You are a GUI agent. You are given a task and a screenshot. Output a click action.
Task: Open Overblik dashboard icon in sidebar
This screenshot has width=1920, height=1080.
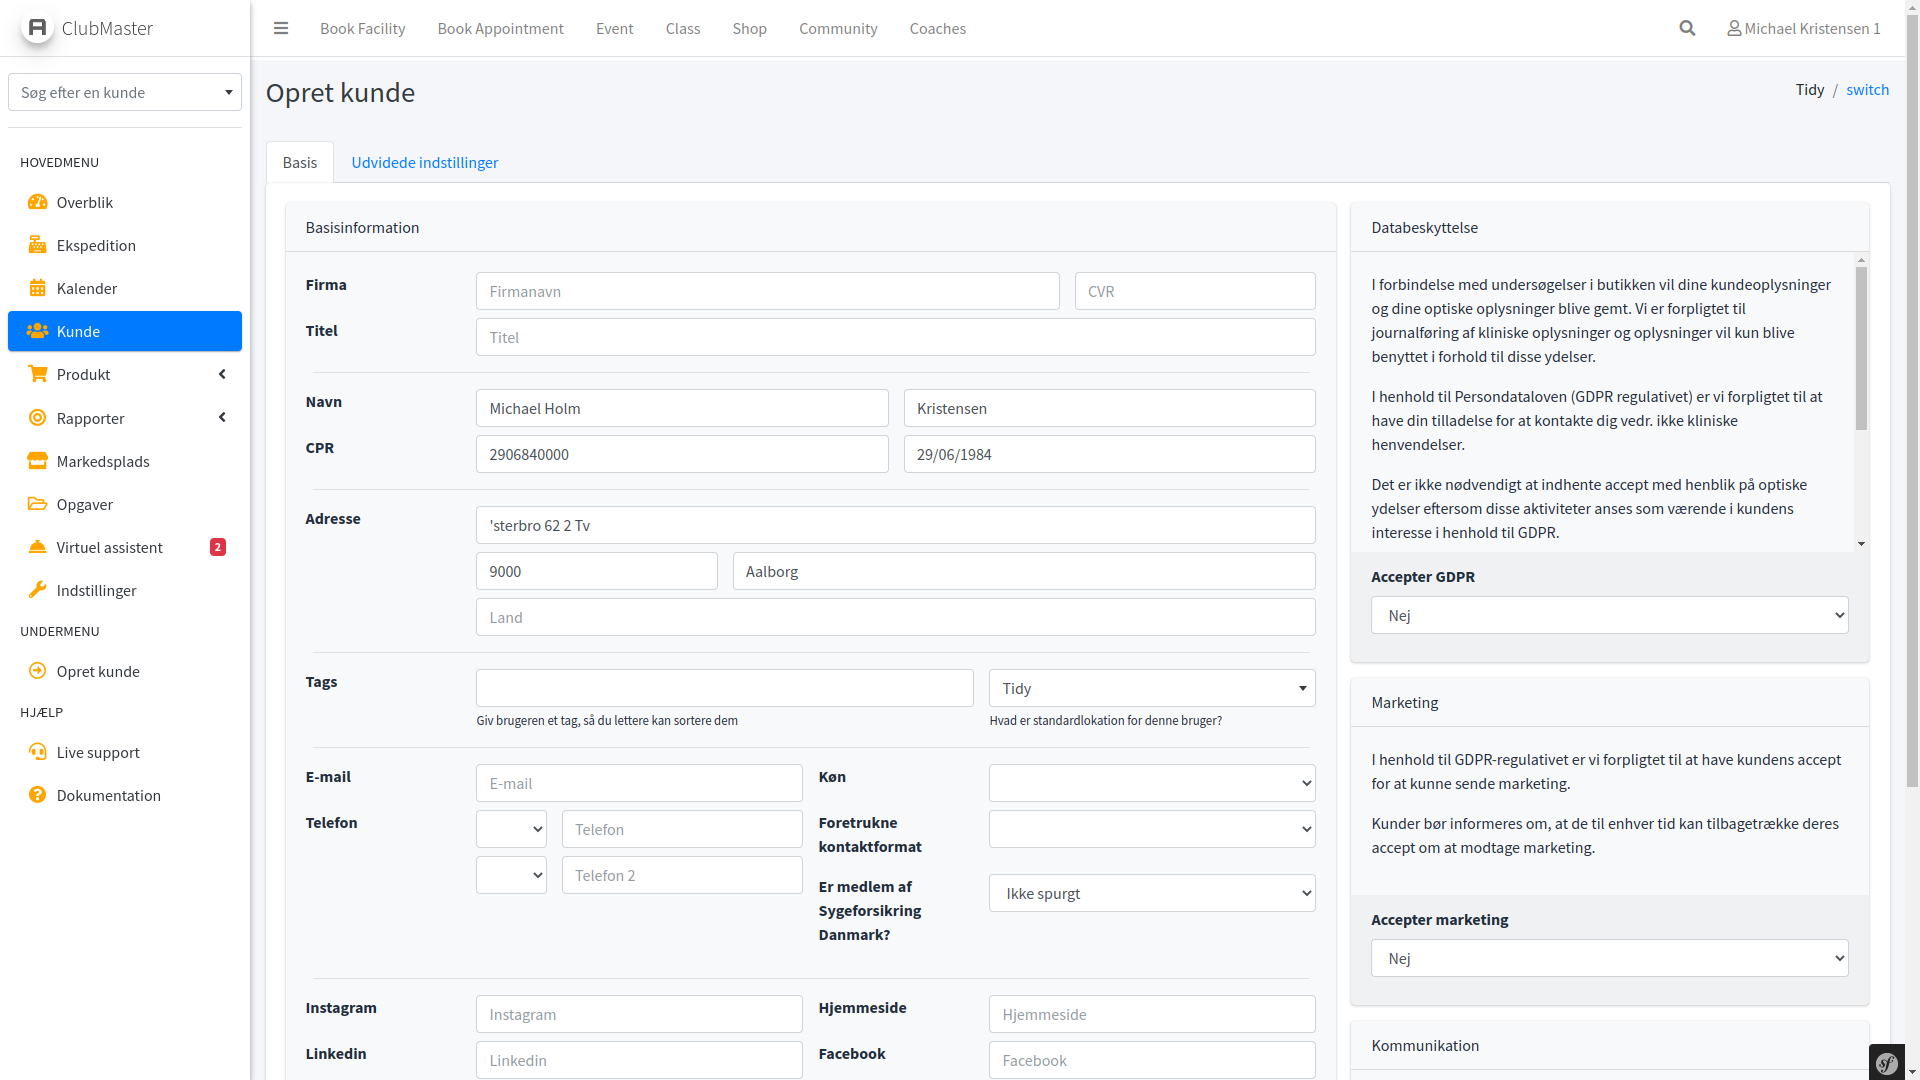click(38, 202)
